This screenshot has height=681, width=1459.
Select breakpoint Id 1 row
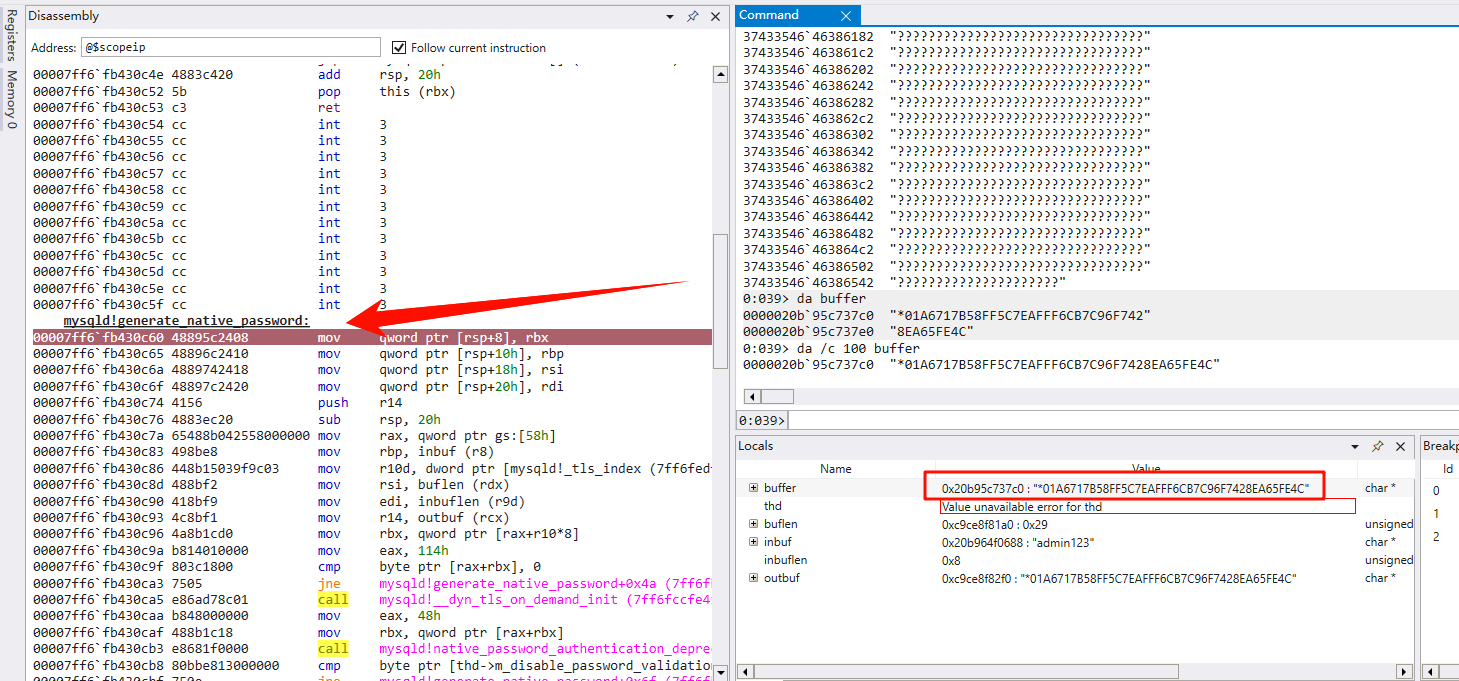[1436, 513]
